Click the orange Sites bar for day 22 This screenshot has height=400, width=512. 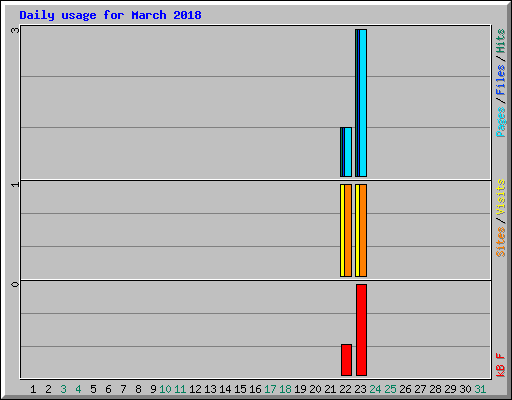pyautogui.click(x=348, y=230)
